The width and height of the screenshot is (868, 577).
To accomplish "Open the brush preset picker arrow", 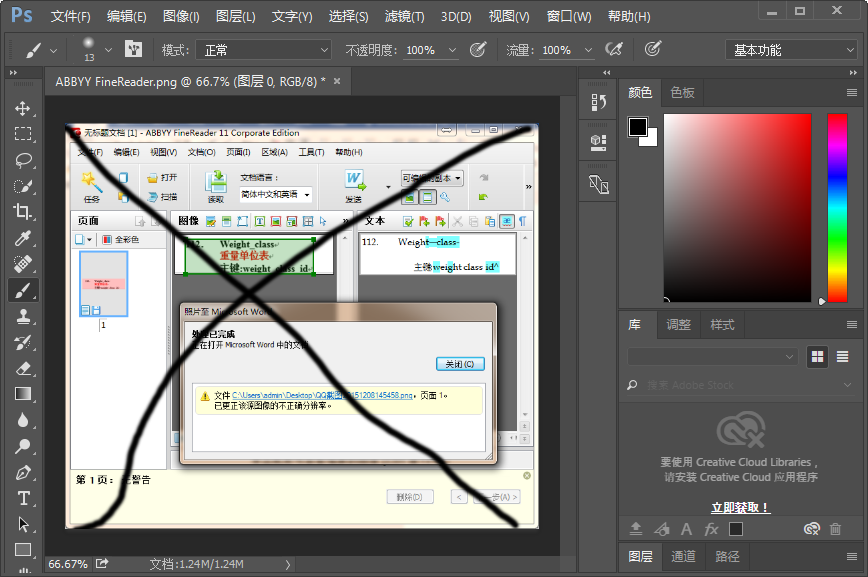I will click(108, 50).
